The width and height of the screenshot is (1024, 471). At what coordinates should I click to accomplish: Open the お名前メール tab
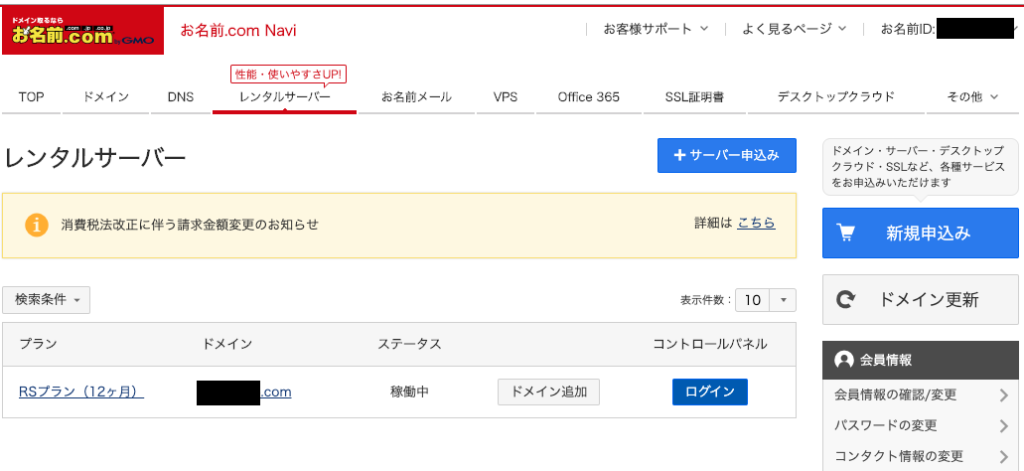416,97
